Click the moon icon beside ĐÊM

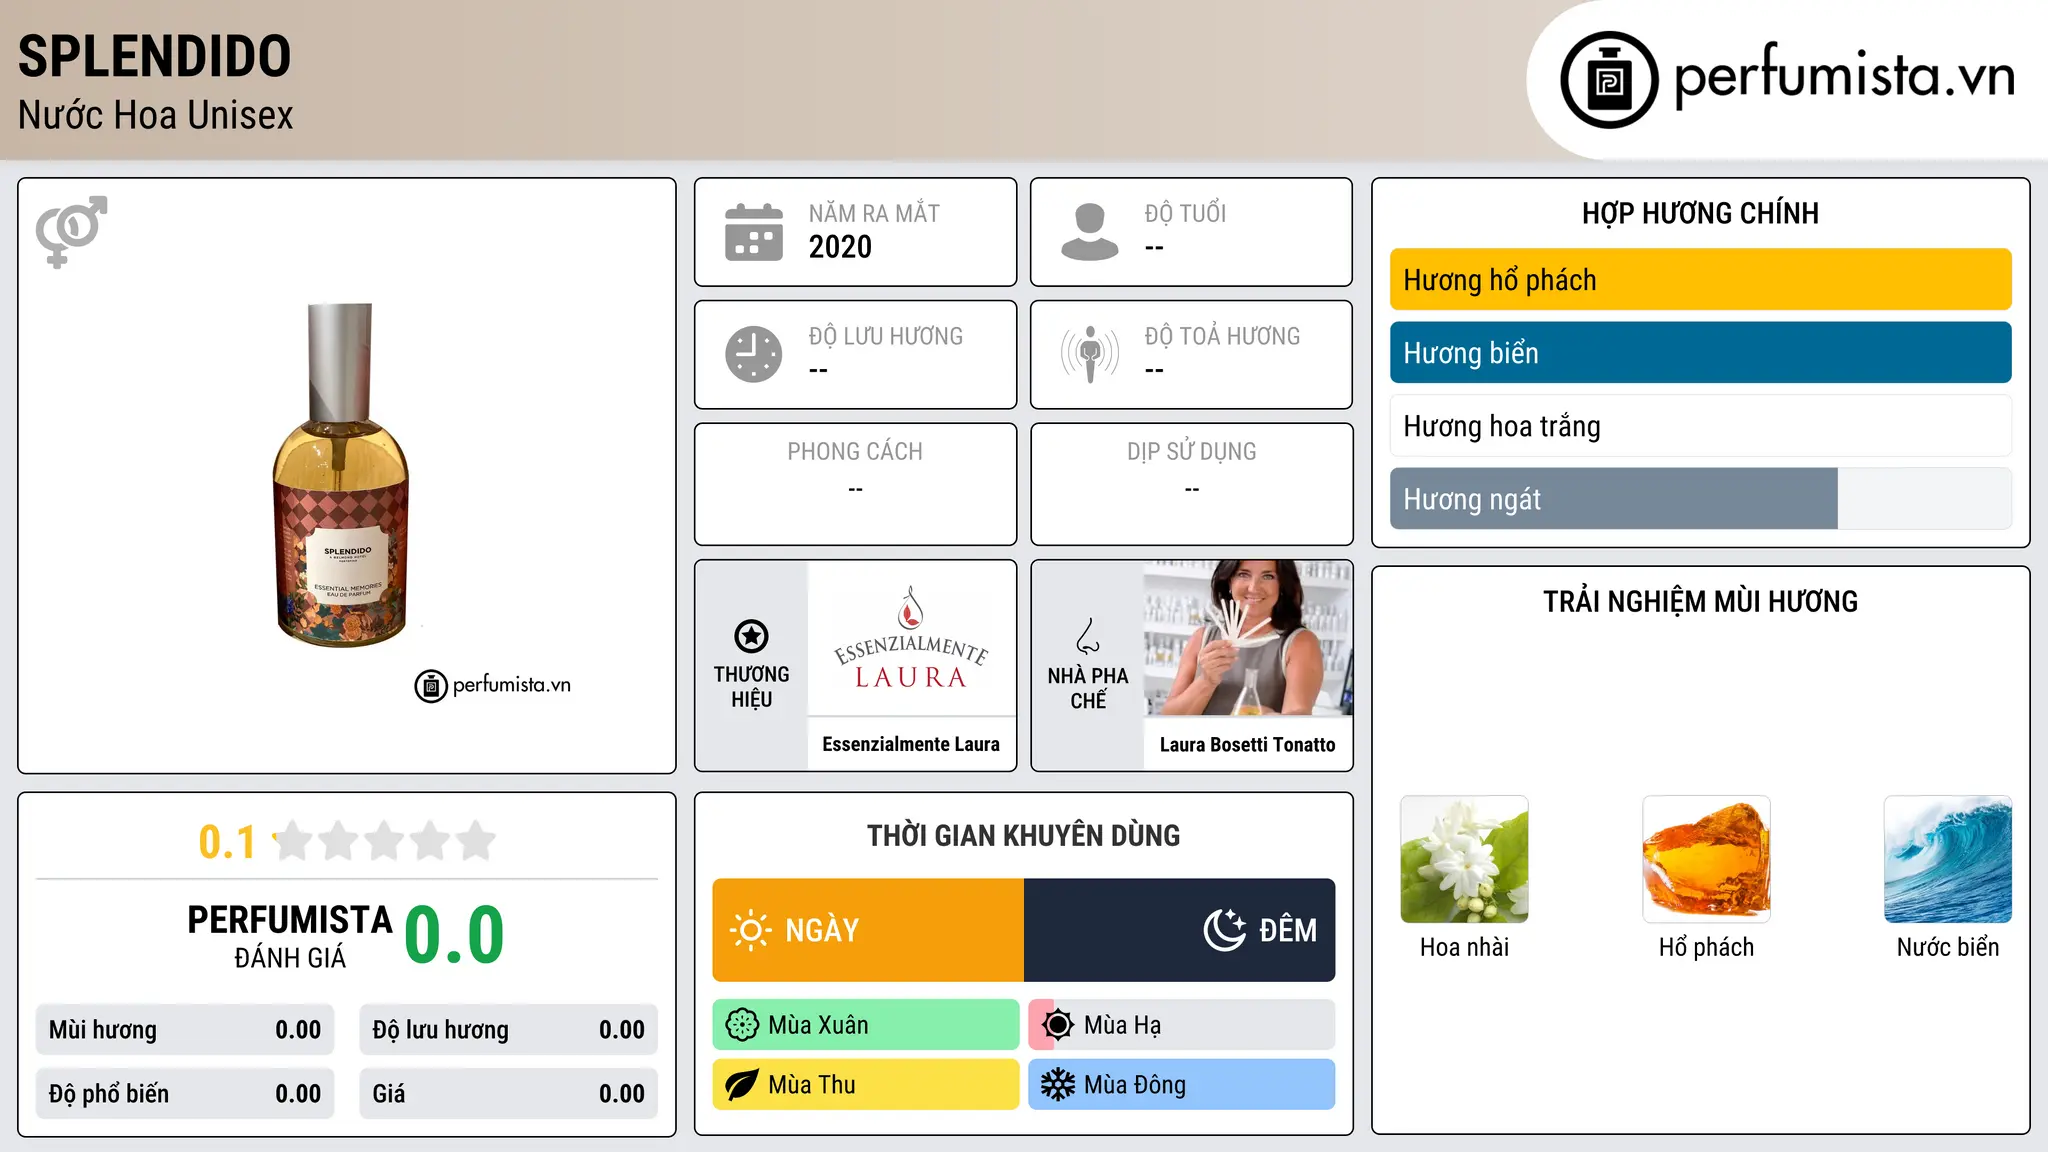pos(1225,930)
